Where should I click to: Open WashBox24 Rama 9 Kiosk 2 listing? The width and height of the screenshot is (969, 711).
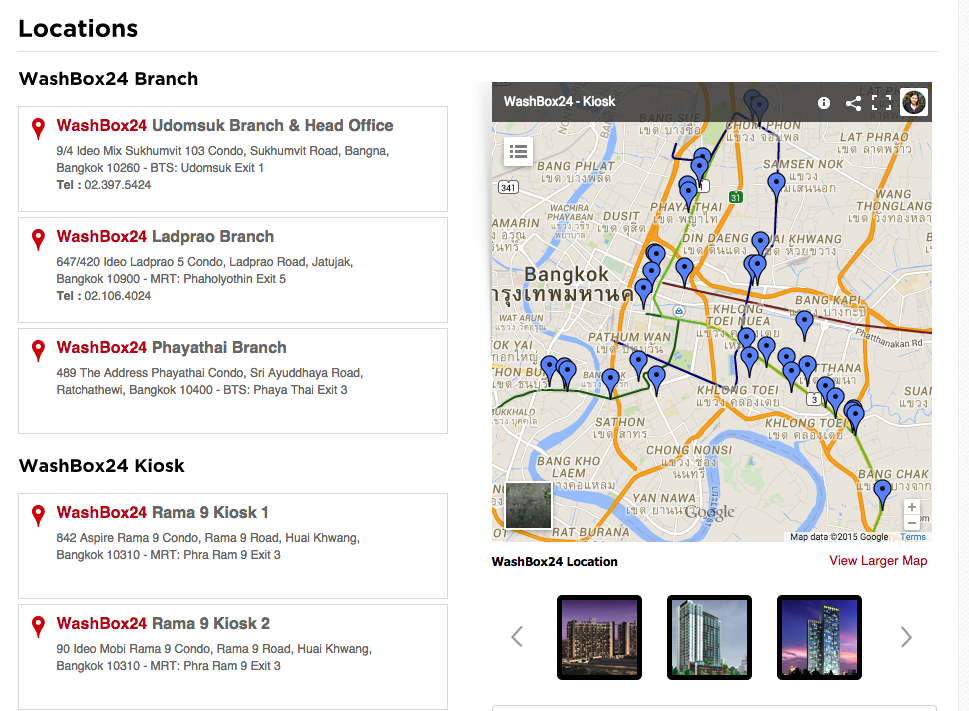tap(163, 623)
